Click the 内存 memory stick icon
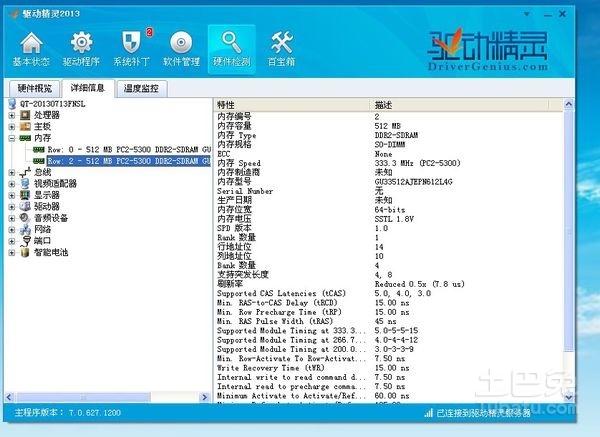This screenshot has width=600, height=437. [x=25, y=138]
